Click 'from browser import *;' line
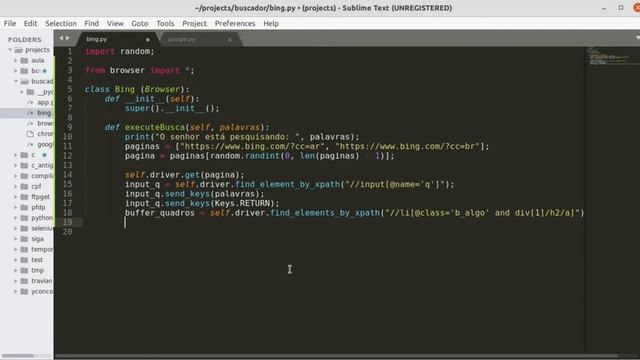Viewport: 640px width, 360px height. [x=140, y=70]
